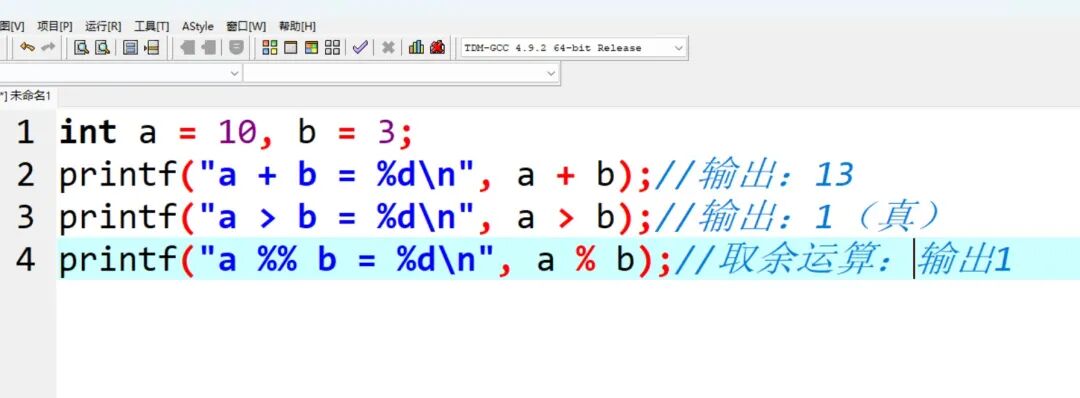This screenshot has height=398, width=1080.
Task: Click line number 3 in the gutter
Action: [25, 218]
